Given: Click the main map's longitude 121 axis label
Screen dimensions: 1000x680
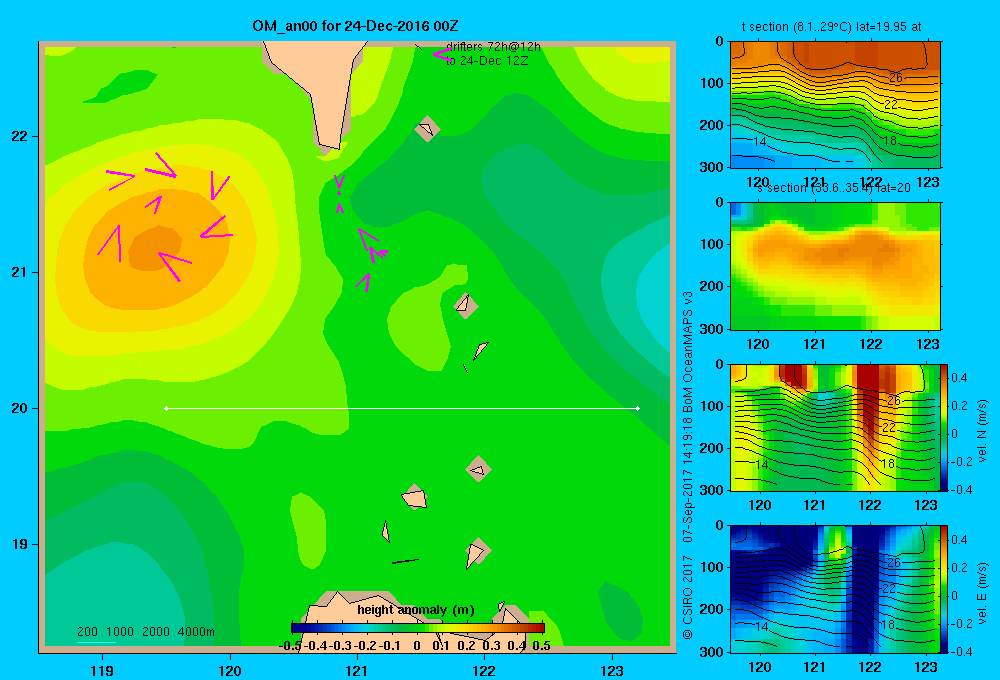Looking at the screenshot, I should (357, 670).
